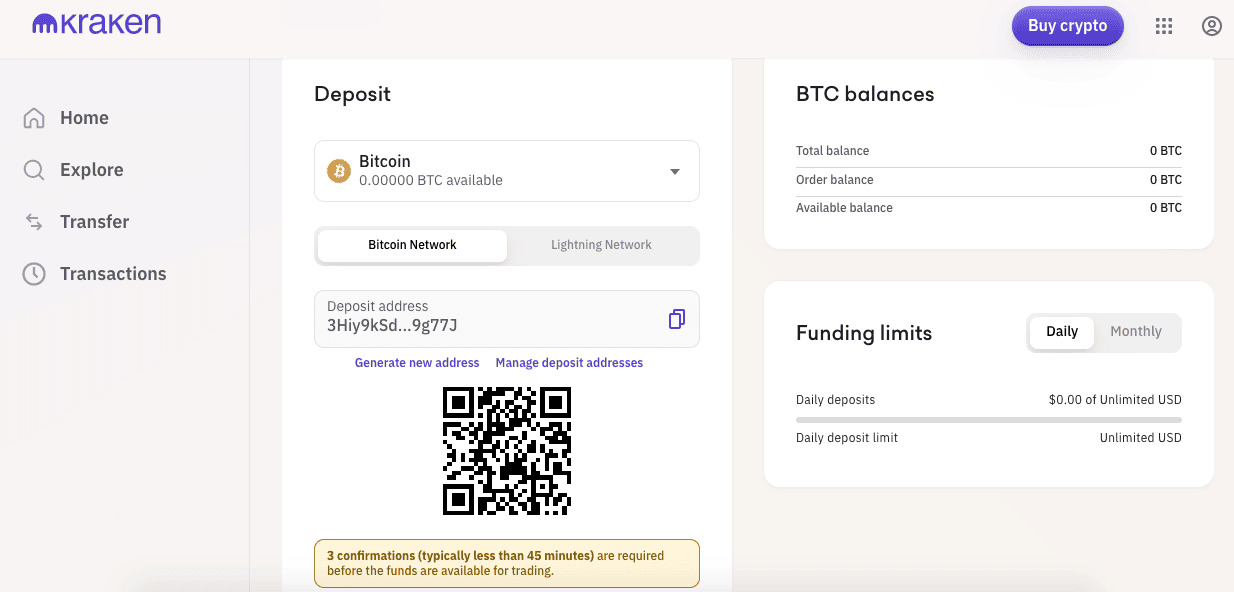
Task: Click the deposit address QR code
Action: [506, 451]
